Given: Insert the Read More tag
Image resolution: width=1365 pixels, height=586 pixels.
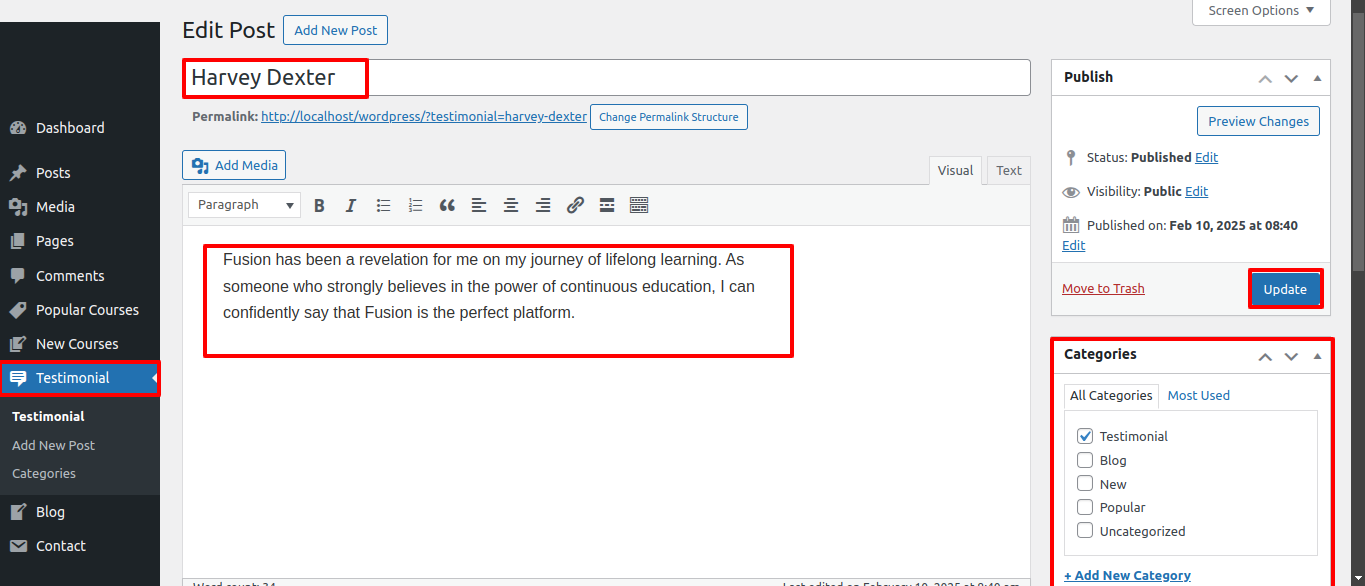Looking at the screenshot, I should pos(607,205).
